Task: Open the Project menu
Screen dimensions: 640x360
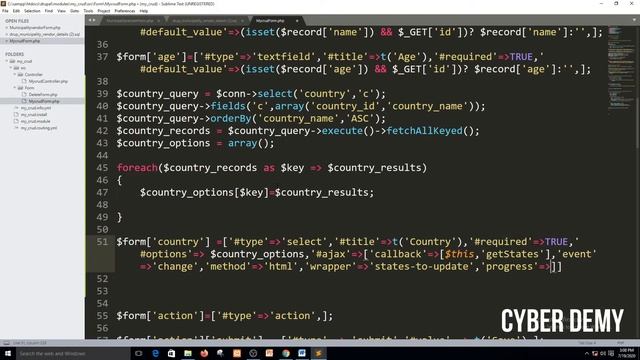Action: [104, 11]
